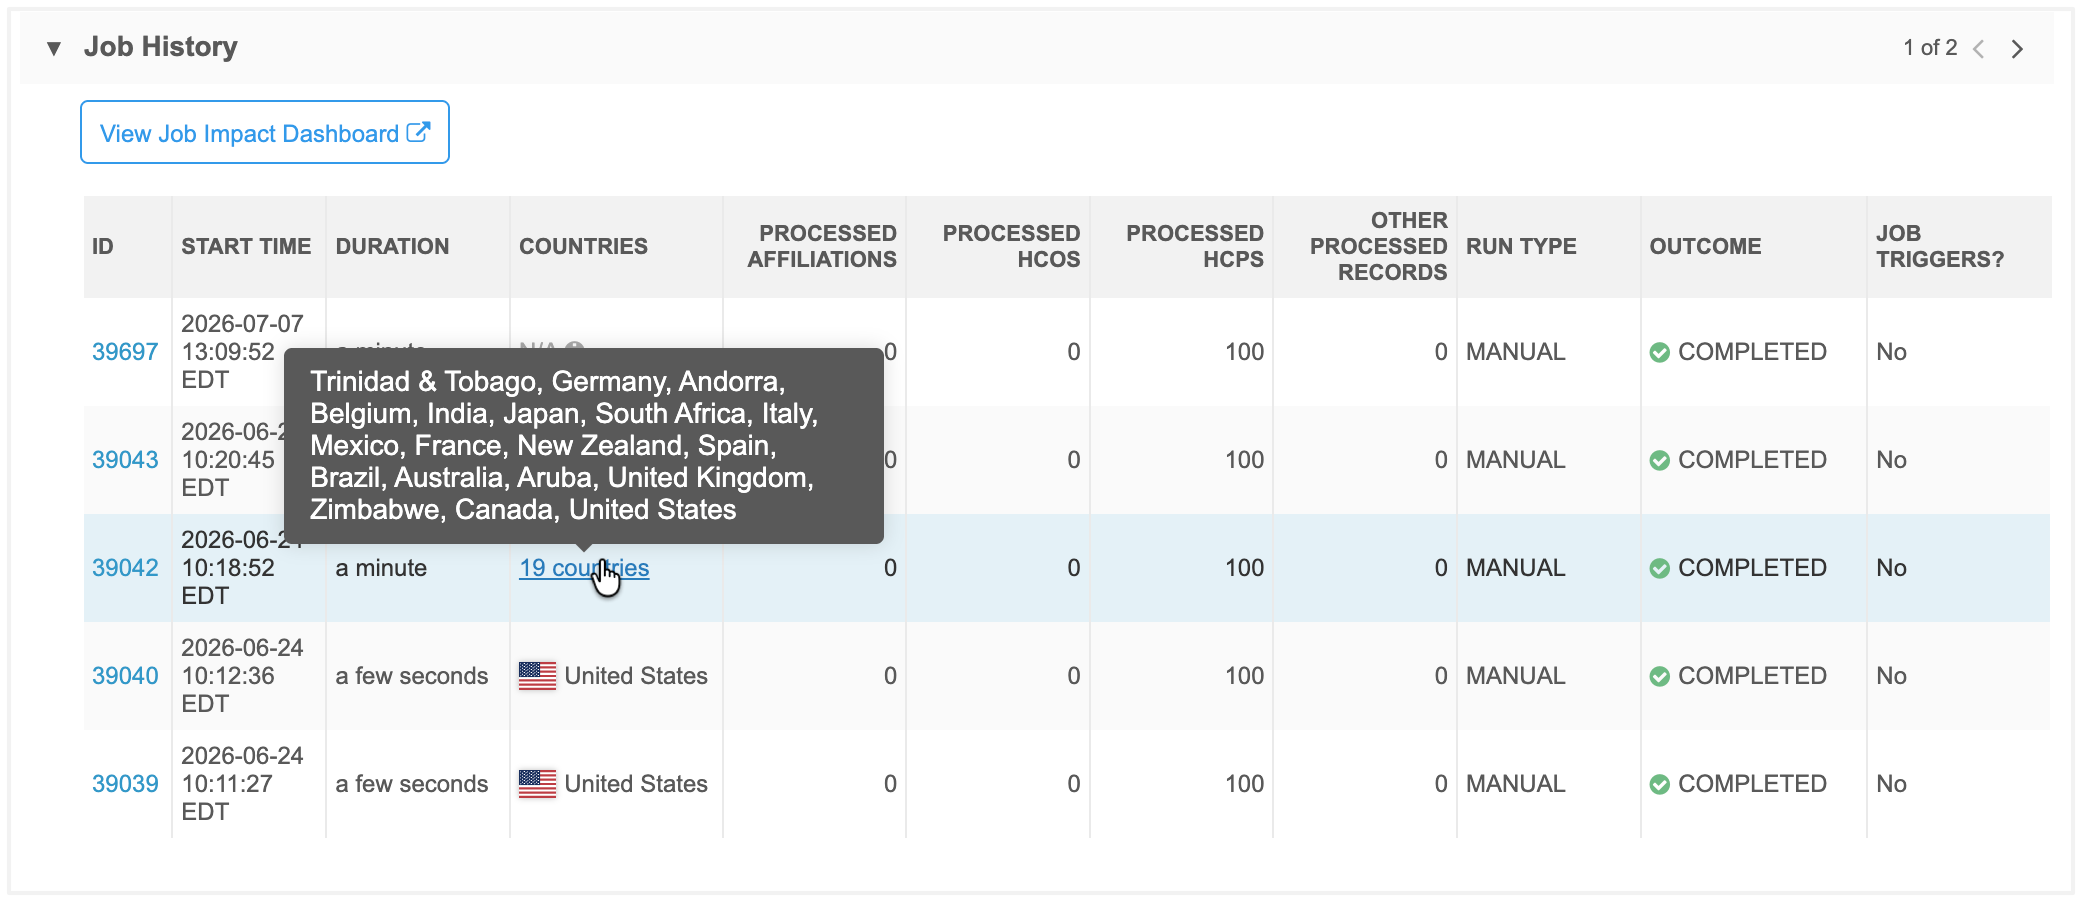Viewport: 2080px width, 900px height.
Task: Click 'a few seconds' duration in row 39040
Action: point(412,676)
